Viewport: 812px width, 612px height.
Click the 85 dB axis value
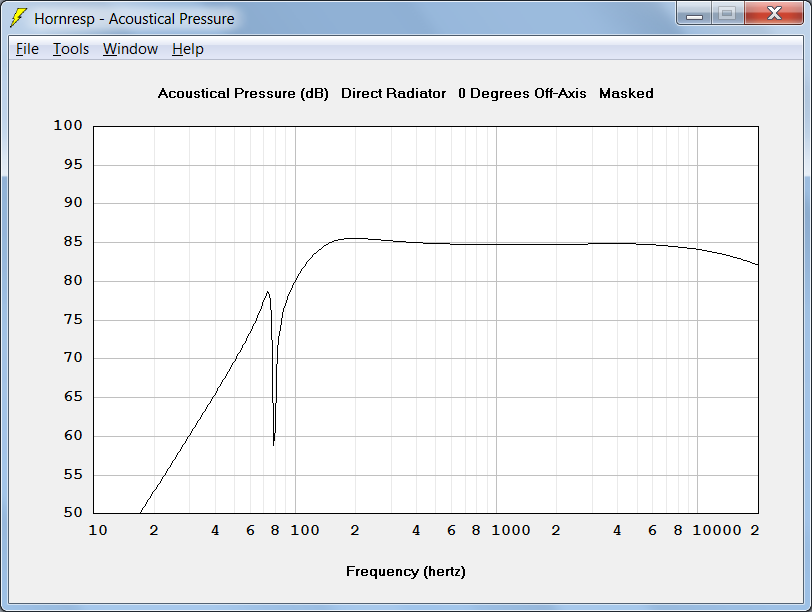73,242
